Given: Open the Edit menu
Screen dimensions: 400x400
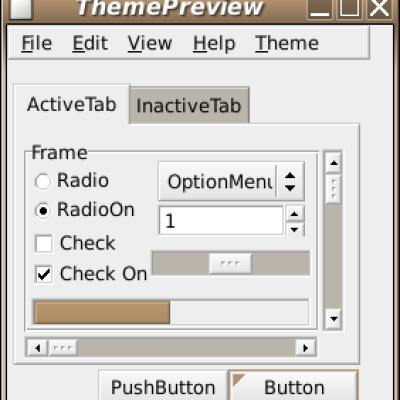Looking at the screenshot, I should (x=90, y=43).
